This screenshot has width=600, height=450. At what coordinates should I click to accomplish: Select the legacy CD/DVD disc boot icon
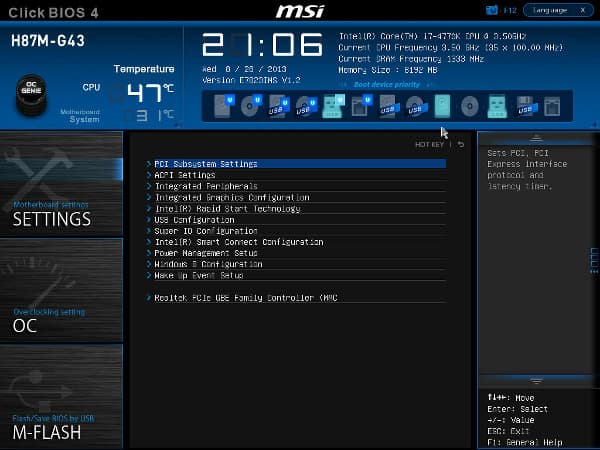point(470,106)
